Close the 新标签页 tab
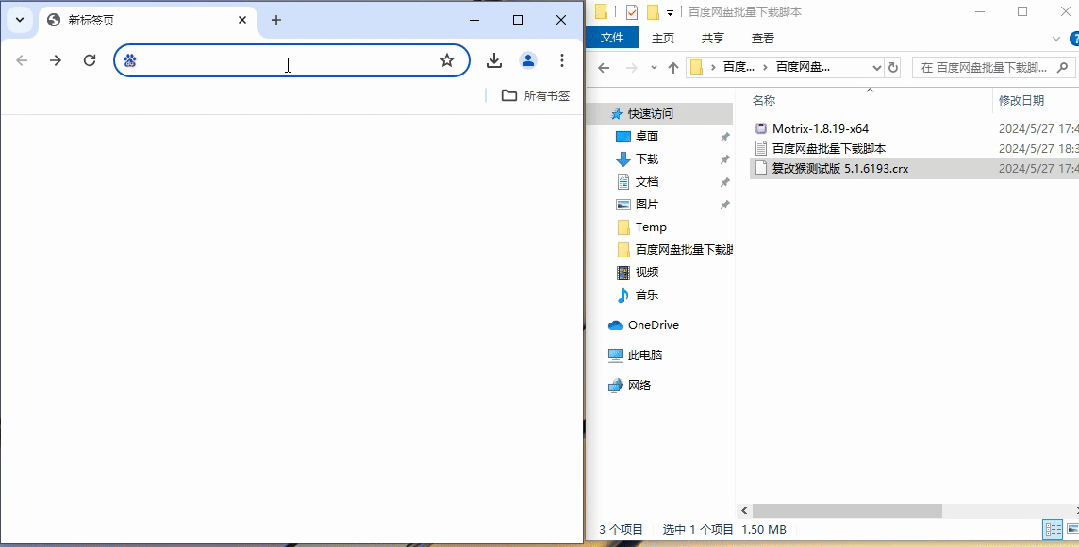The width and height of the screenshot is (1079, 547). click(x=242, y=20)
